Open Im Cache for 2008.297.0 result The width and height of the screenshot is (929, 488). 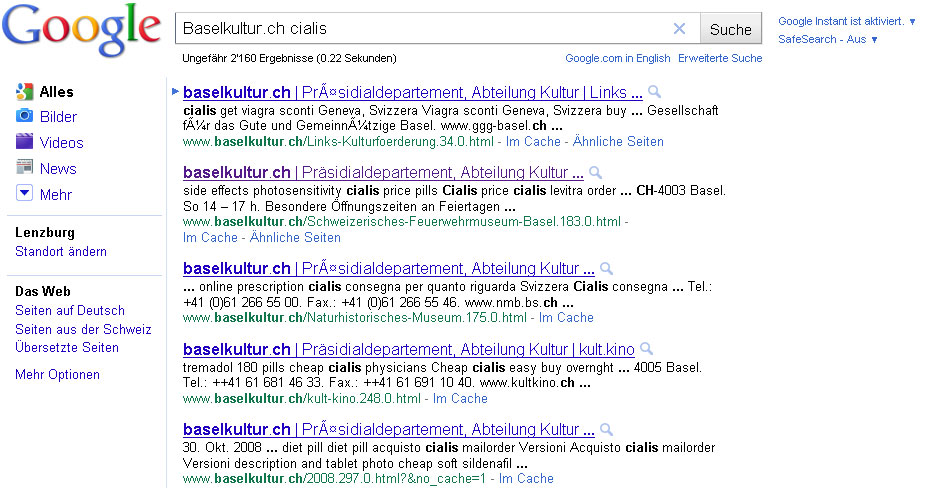pos(526,479)
